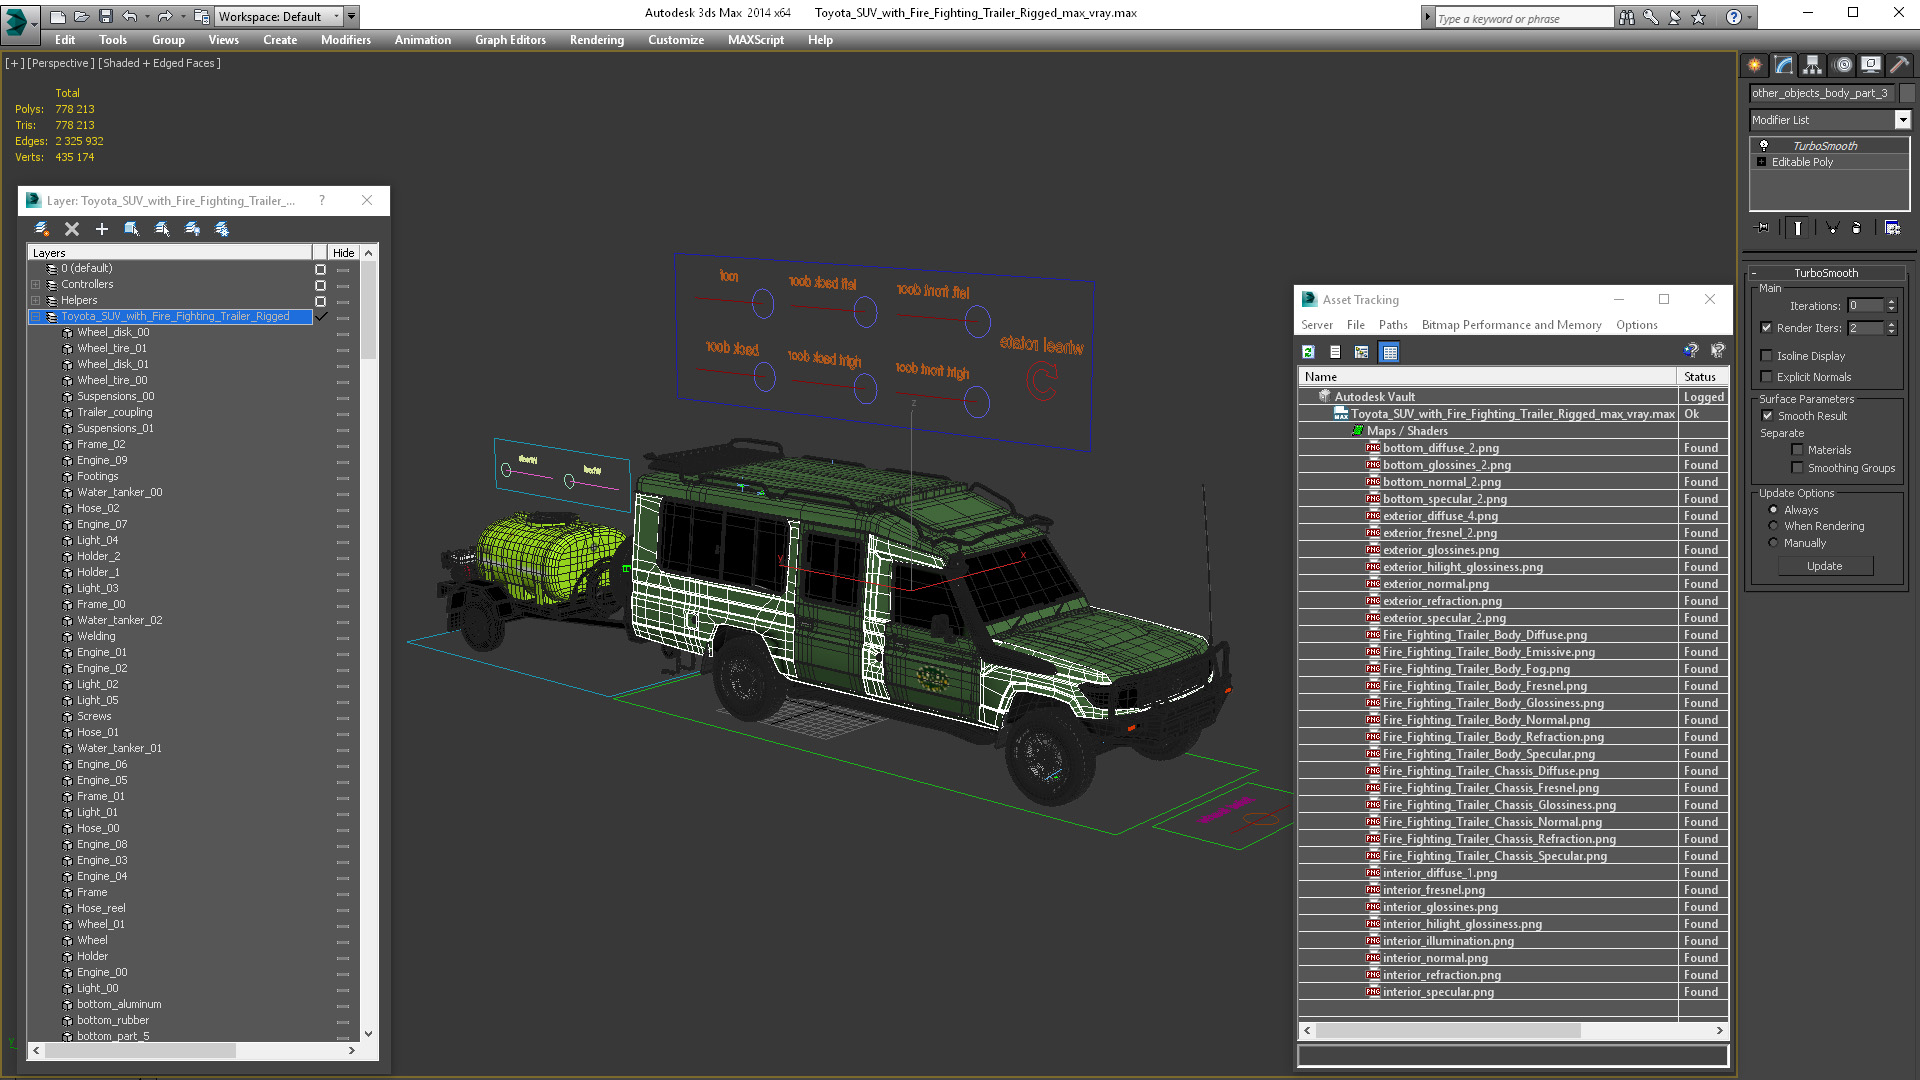Viewport: 1920px width, 1080px height.
Task: Click the Perspective viewport label
Action: (61, 63)
